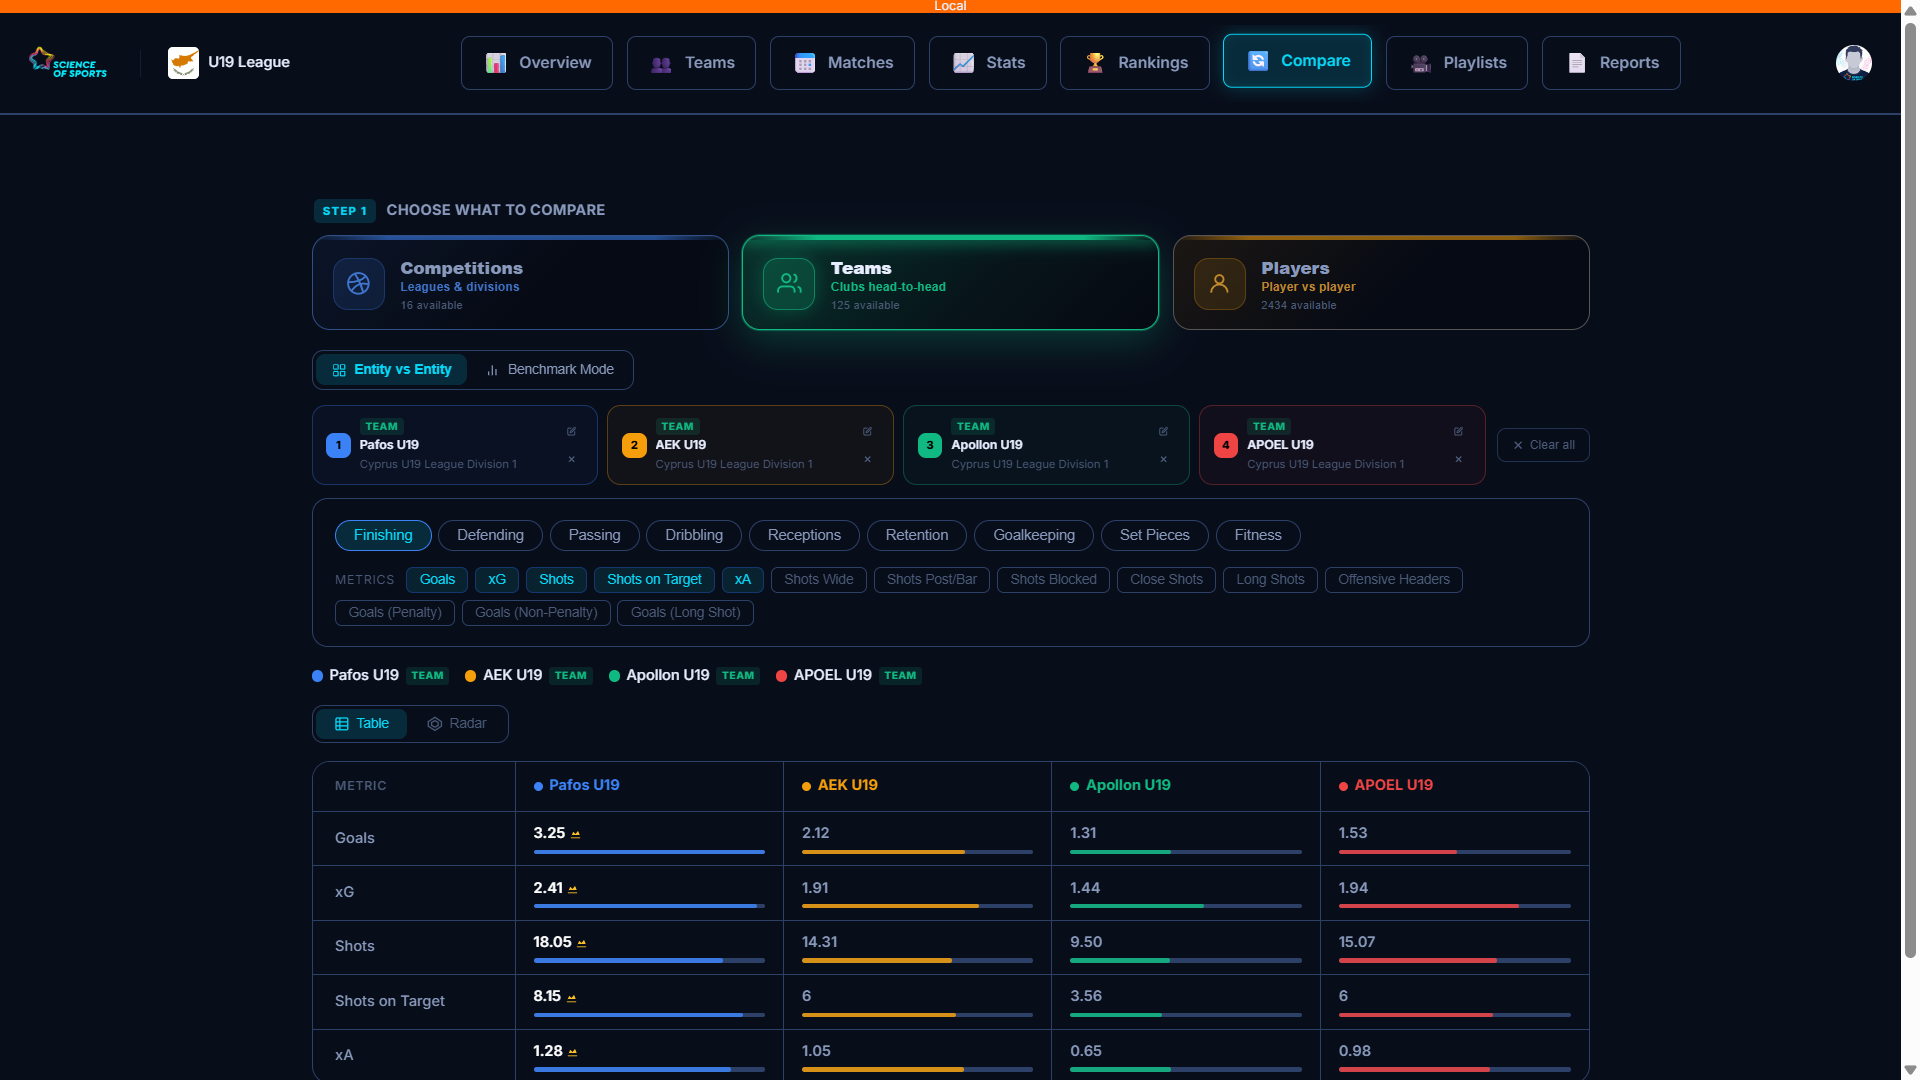The width and height of the screenshot is (1920, 1080).
Task: Select the Finishing category
Action: [x=383, y=536]
